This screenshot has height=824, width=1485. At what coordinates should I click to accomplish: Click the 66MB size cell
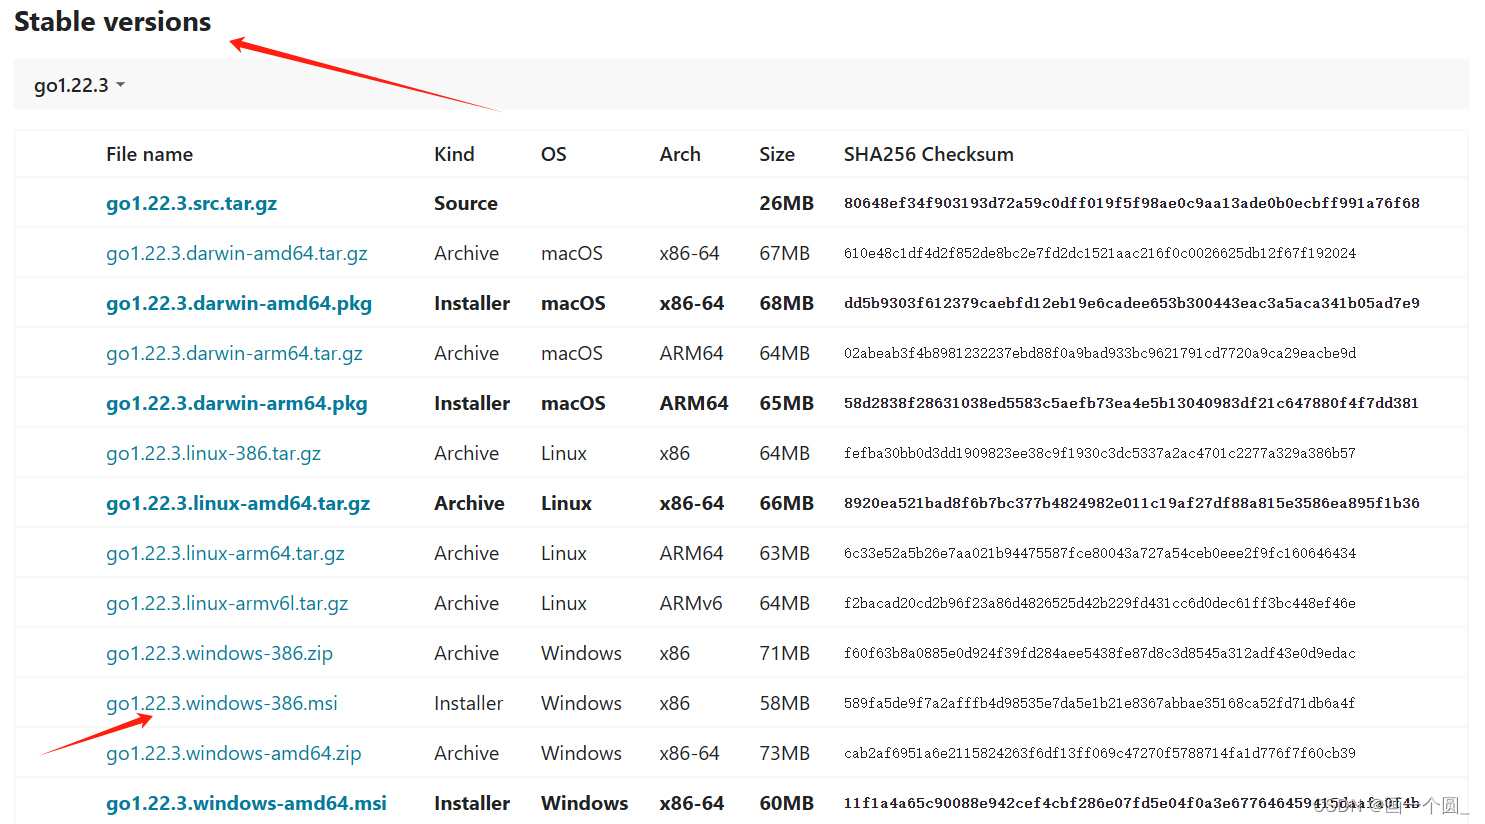pyautogui.click(x=786, y=503)
